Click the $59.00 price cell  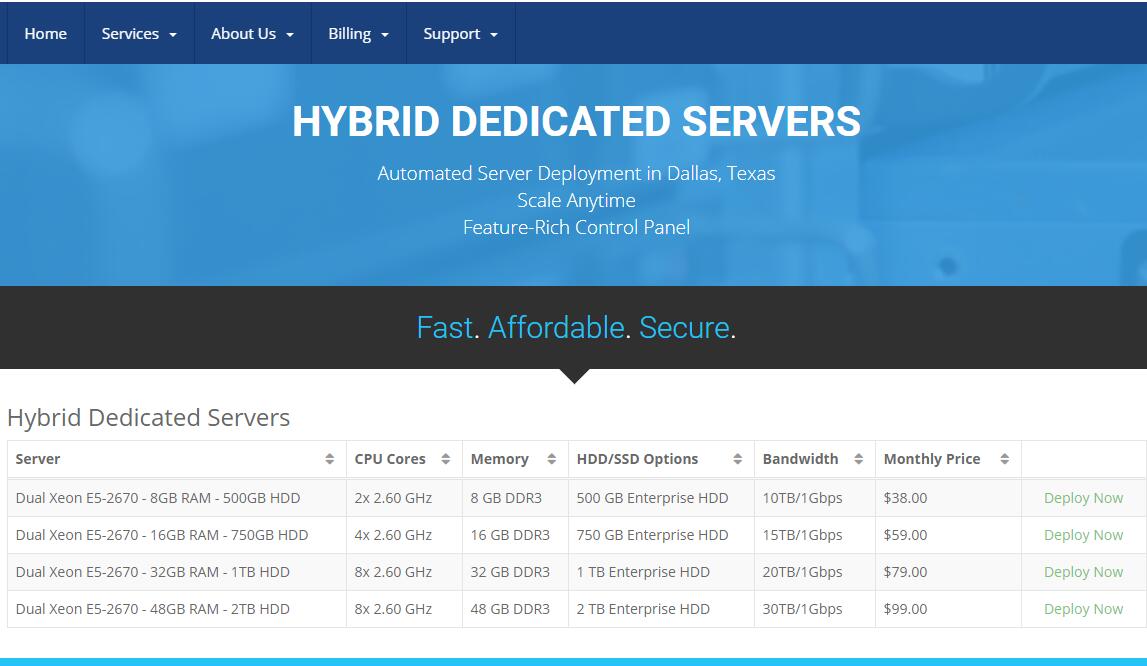coord(905,535)
